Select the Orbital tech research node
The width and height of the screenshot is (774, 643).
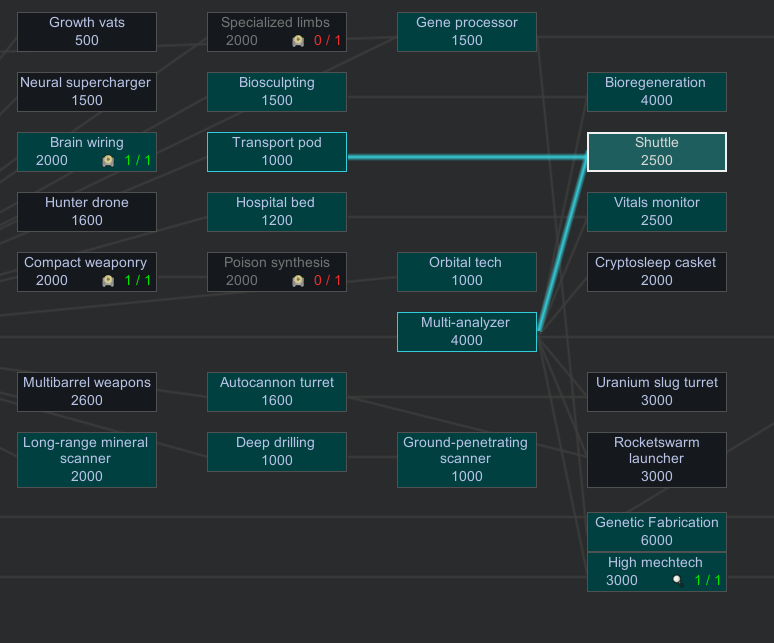pyautogui.click(x=467, y=272)
